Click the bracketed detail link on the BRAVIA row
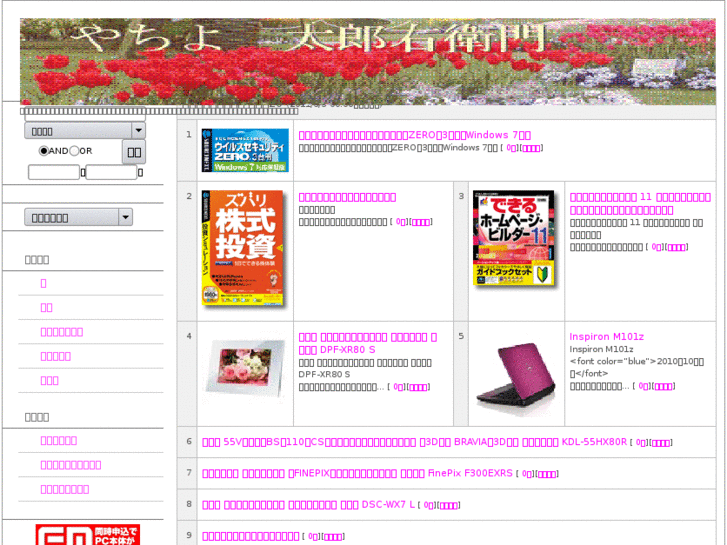This screenshot has height=545, width=727. pos(661,443)
